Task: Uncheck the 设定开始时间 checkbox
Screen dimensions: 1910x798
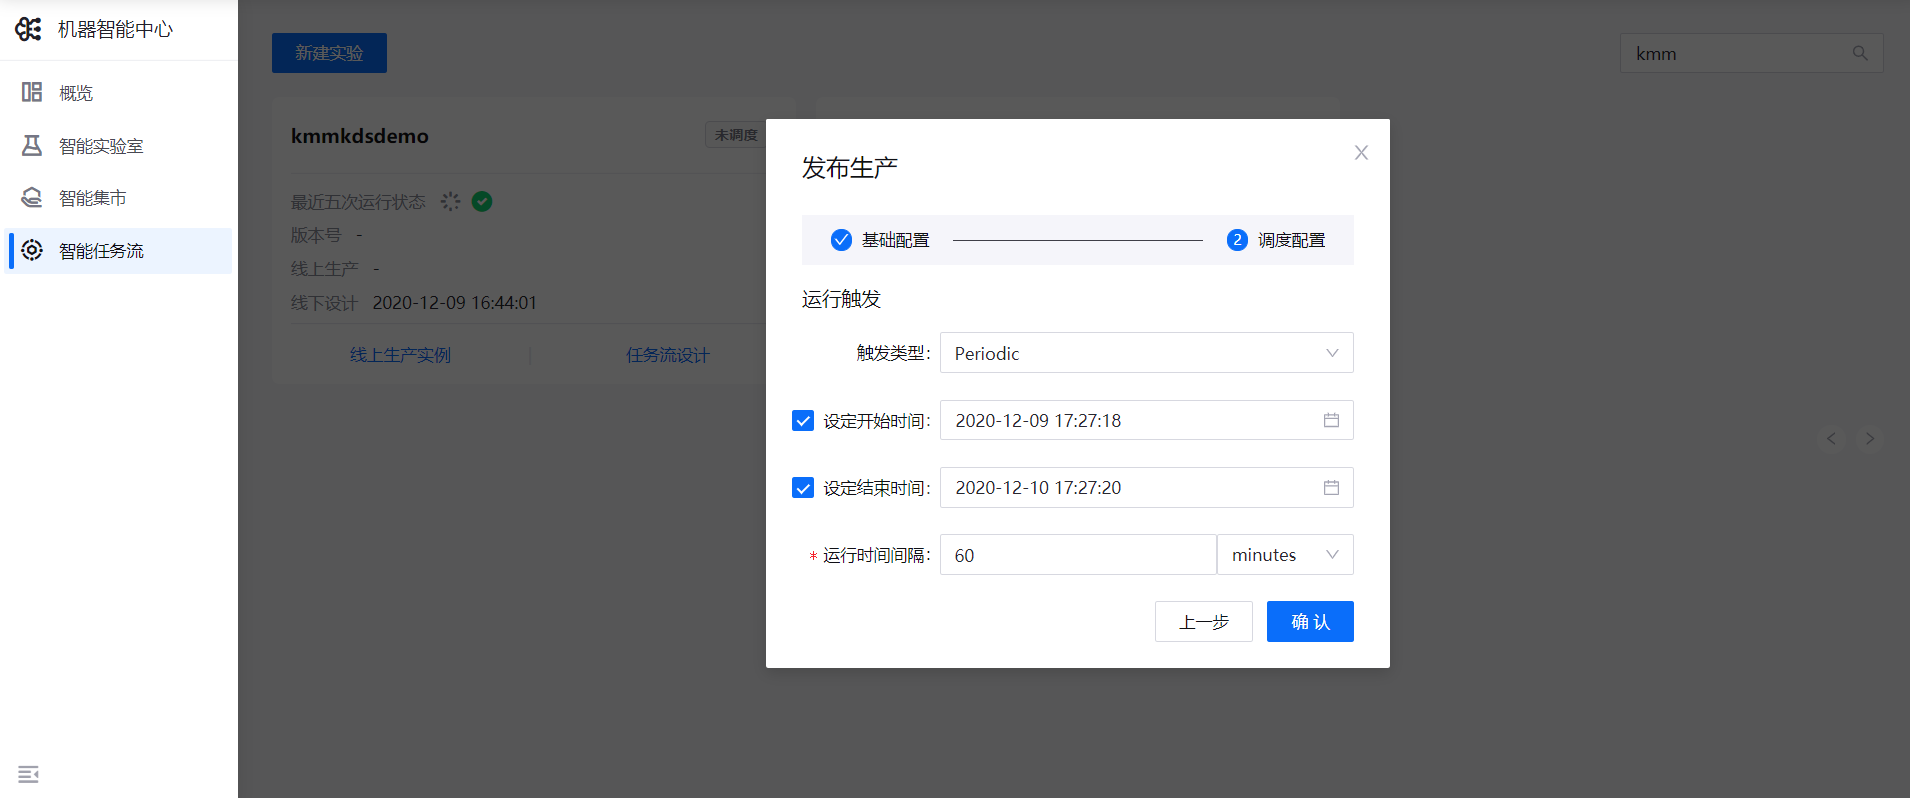Action: click(803, 421)
